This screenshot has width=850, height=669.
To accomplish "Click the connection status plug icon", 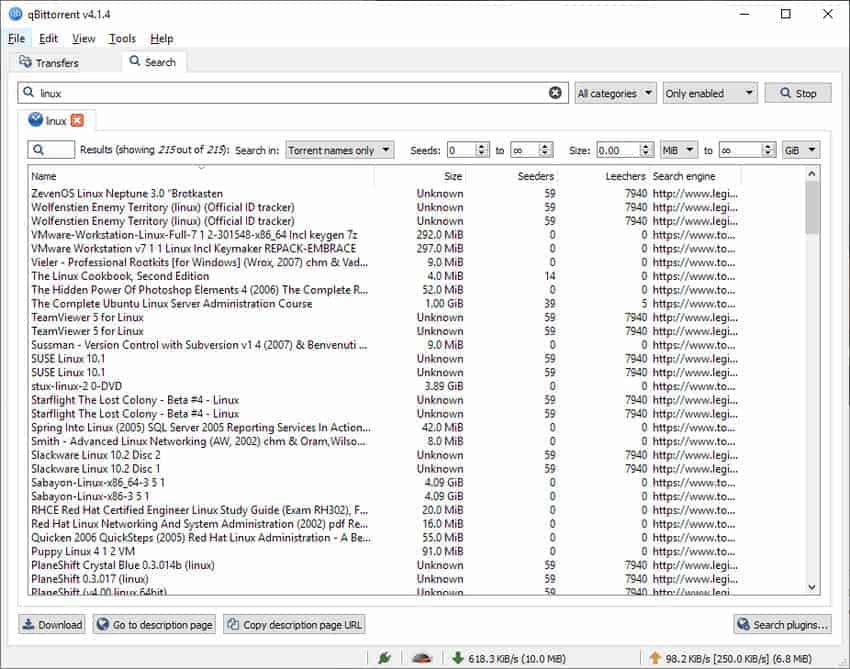I will point(384,658).
